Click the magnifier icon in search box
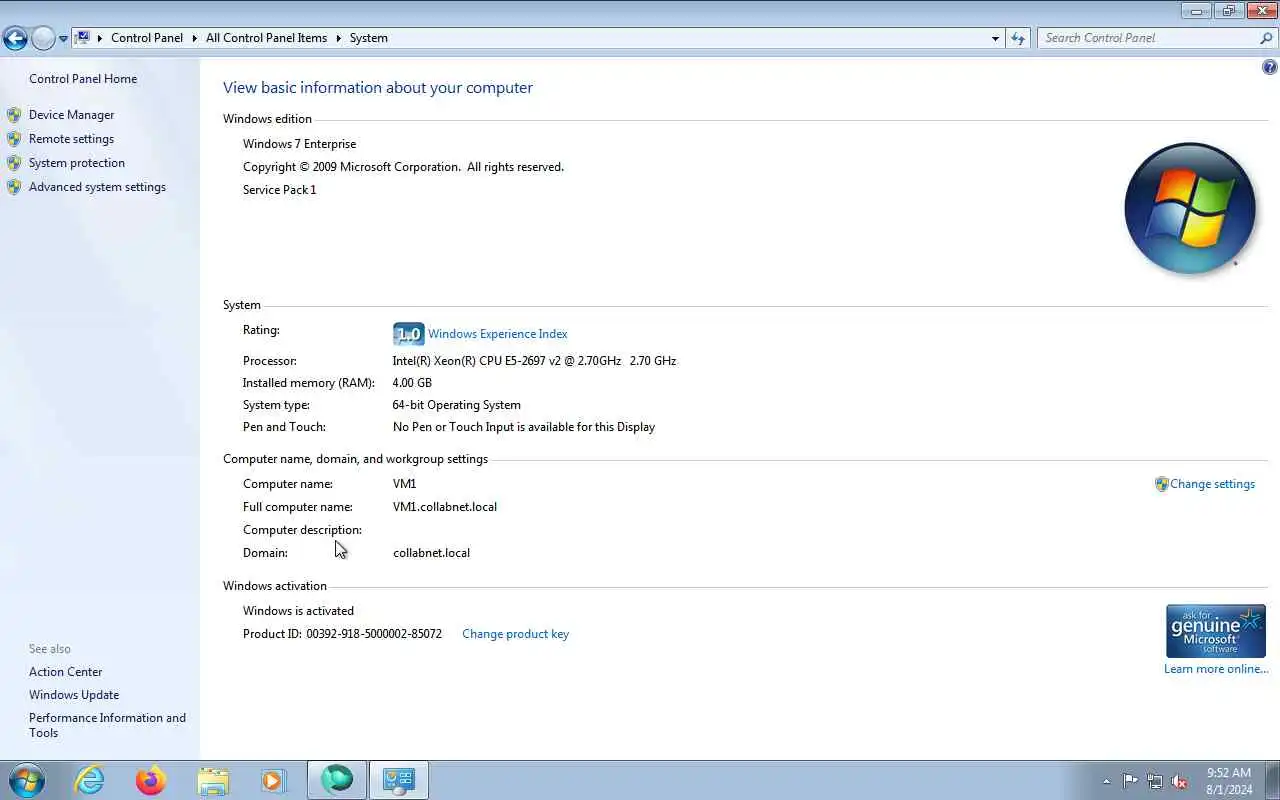Image resolution: width=1280 pixels, height=800 pixels. [1266, 38]
